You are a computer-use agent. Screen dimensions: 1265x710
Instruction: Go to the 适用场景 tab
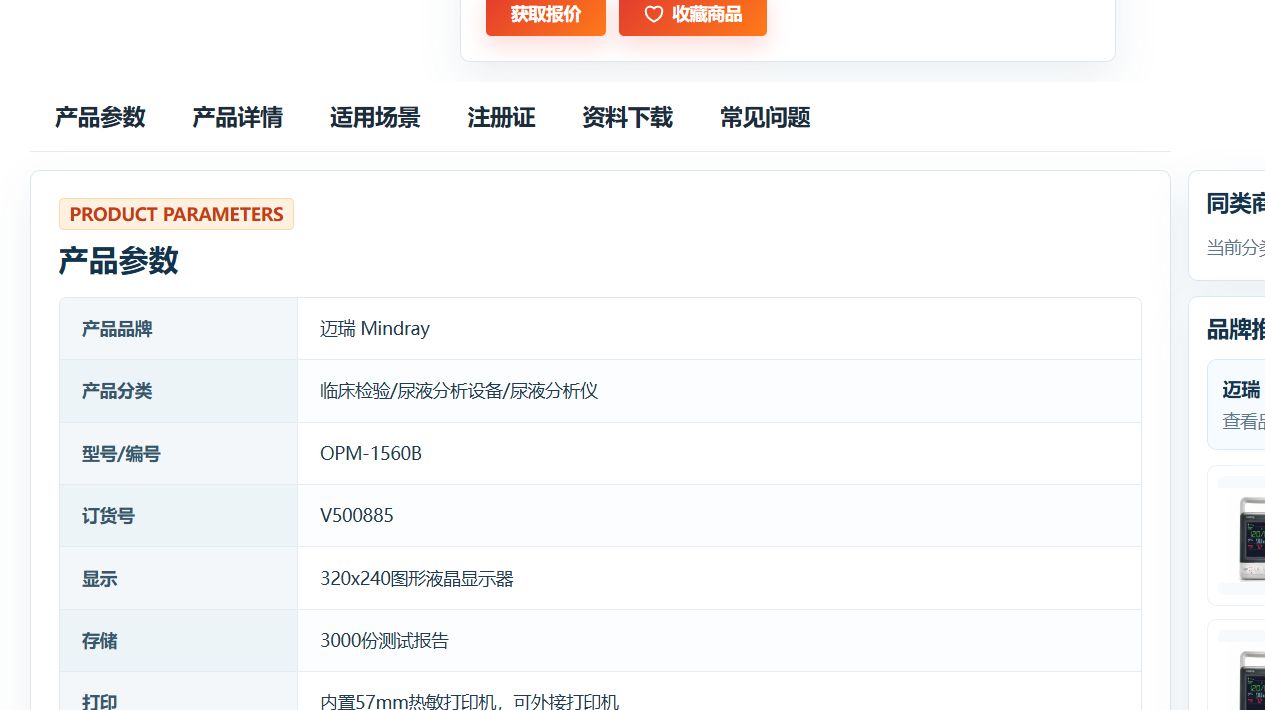(x=375, y=117)
